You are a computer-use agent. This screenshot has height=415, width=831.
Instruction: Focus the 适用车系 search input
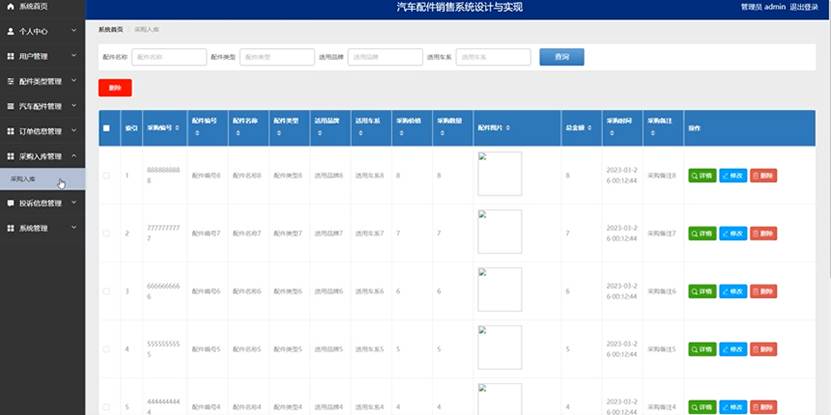[x=493, y=57]
